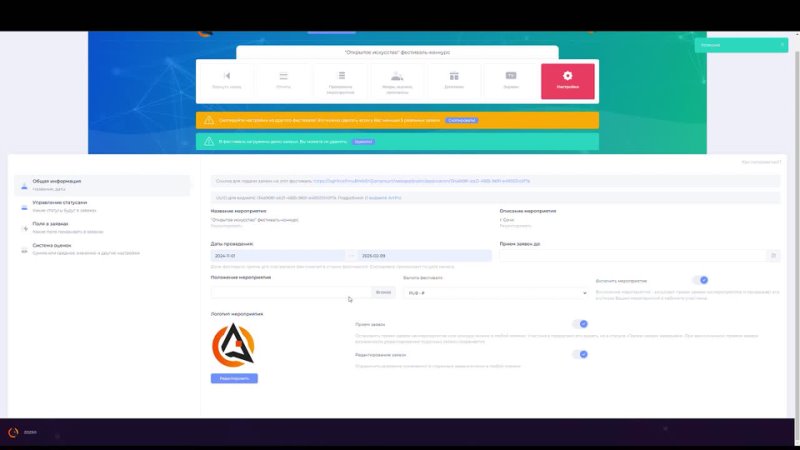The width and height of the screenshot is (800, 450).
Task: Click the blue button under the event logo
Action: tap(234, 378)
